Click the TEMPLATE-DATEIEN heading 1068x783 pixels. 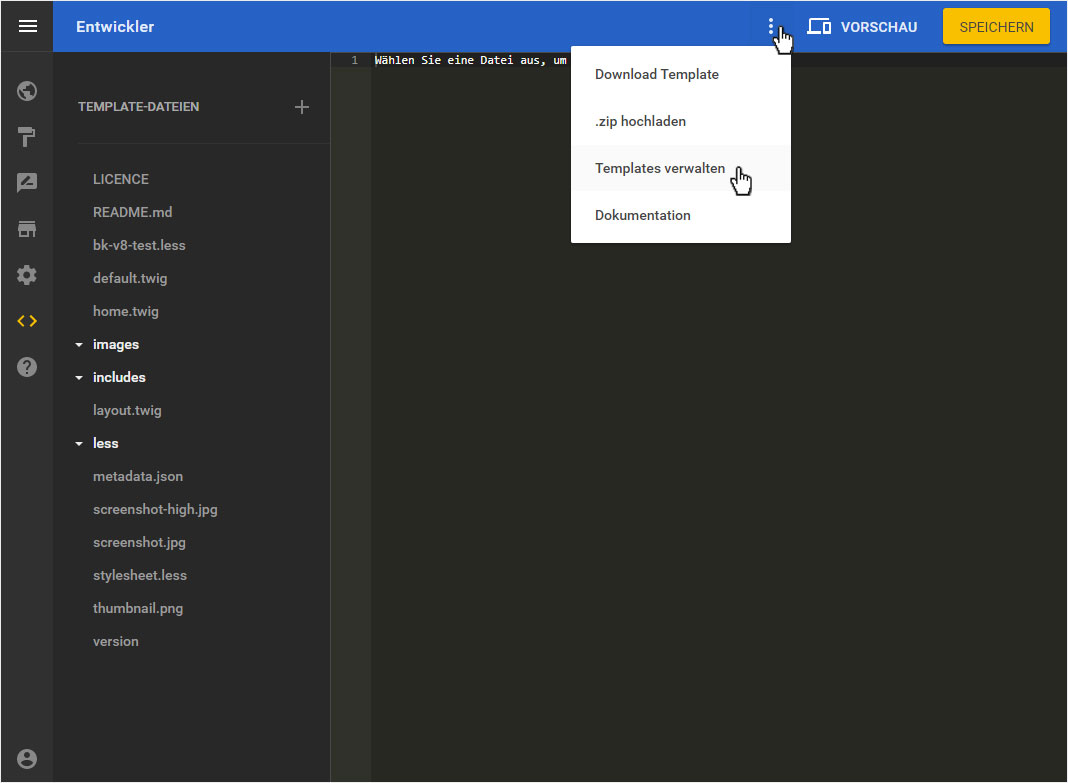tap(138, 107)
